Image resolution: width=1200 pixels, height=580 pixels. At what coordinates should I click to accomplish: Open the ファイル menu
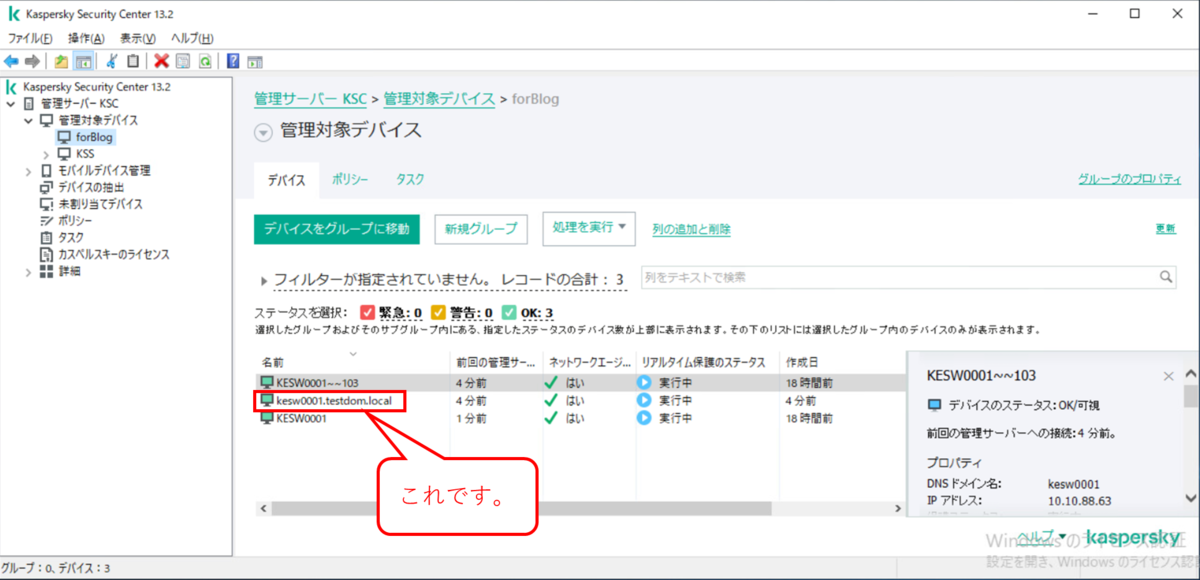point(30,38)
